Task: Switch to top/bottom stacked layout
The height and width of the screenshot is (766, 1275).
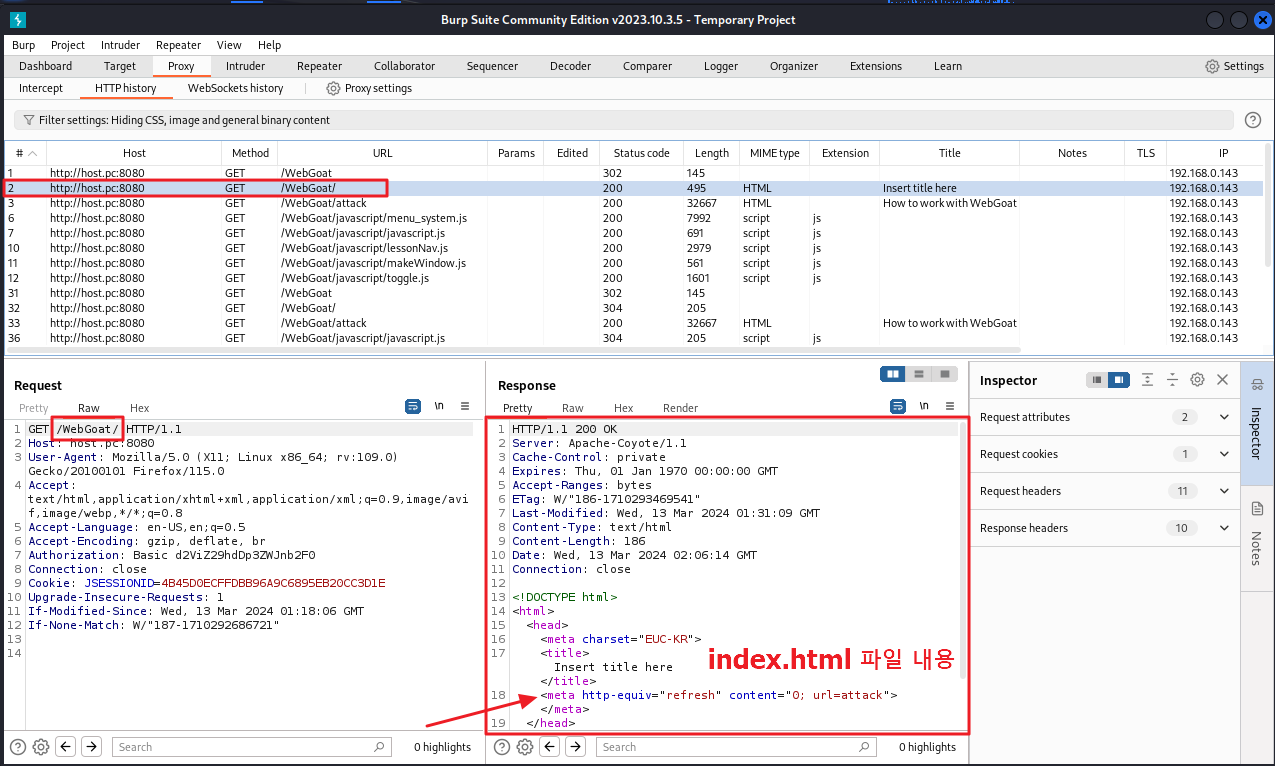Action: 919,374
